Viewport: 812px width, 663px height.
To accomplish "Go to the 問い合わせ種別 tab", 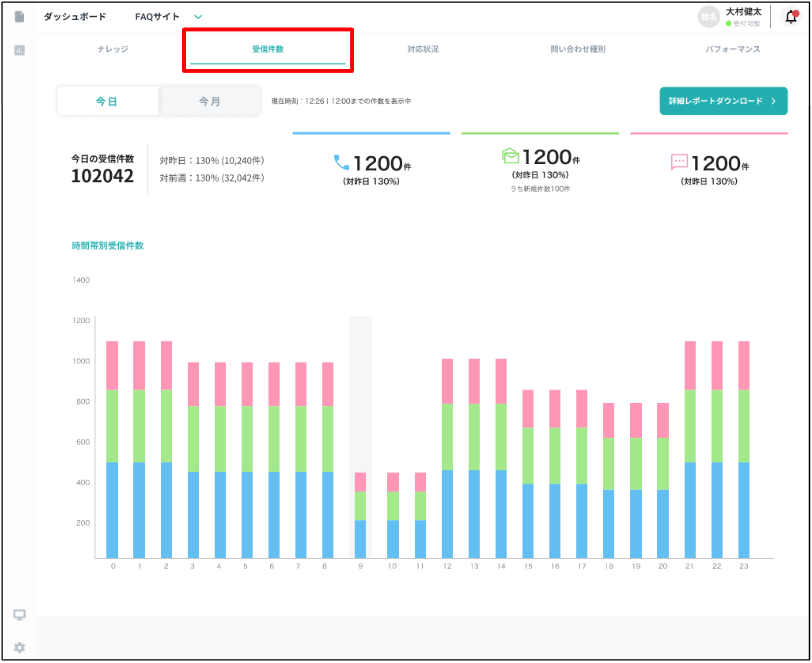I will [578, 49].
